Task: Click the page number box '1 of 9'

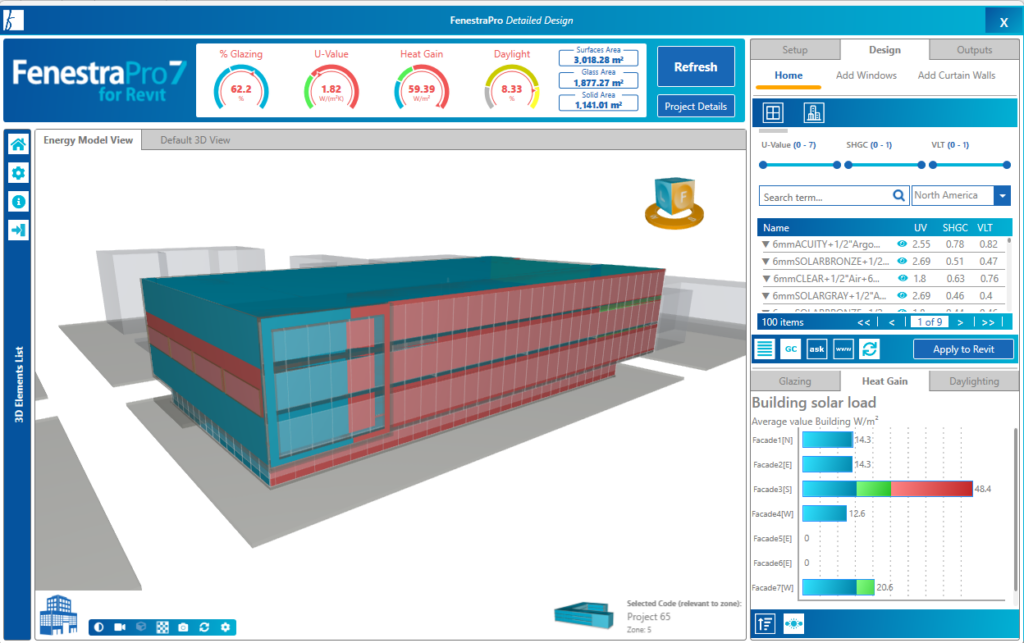Action: [x=929, y=322]
